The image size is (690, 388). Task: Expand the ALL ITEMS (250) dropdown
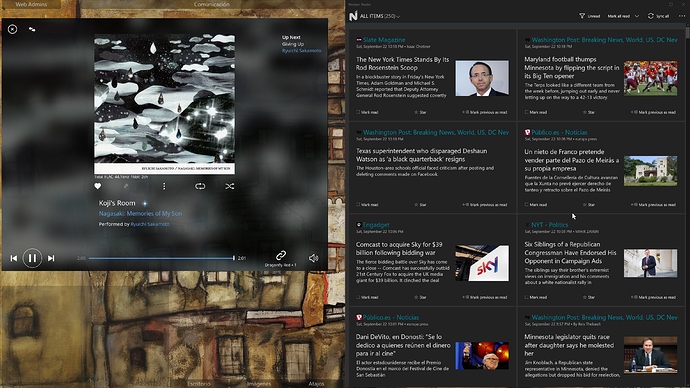(x=380, y=16)
